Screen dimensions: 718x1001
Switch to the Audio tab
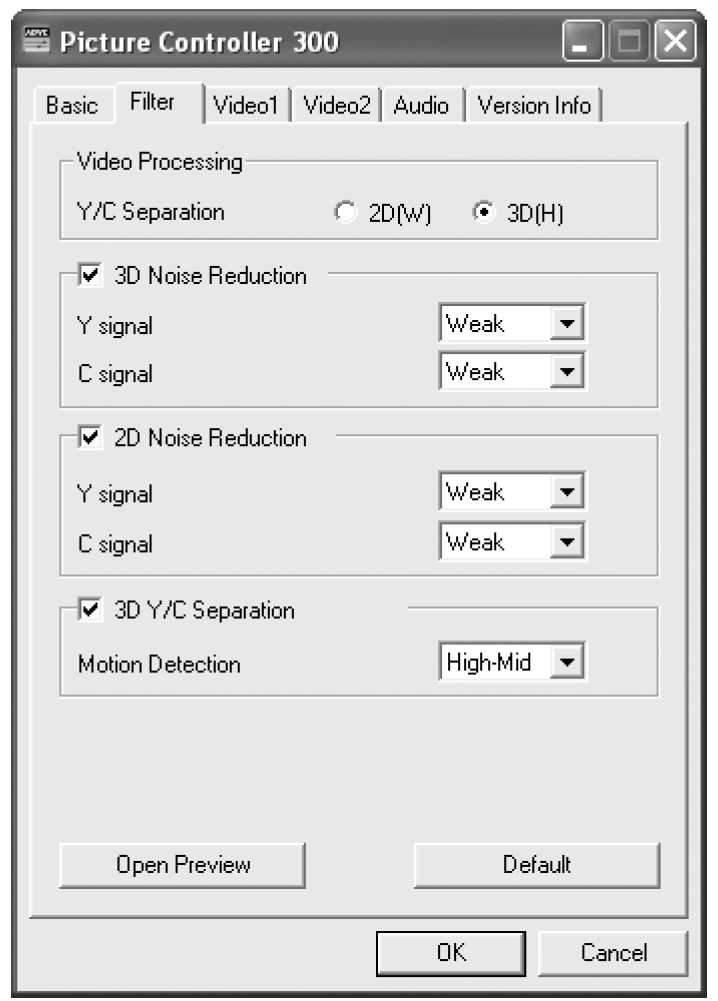click(x=421, y=105)
